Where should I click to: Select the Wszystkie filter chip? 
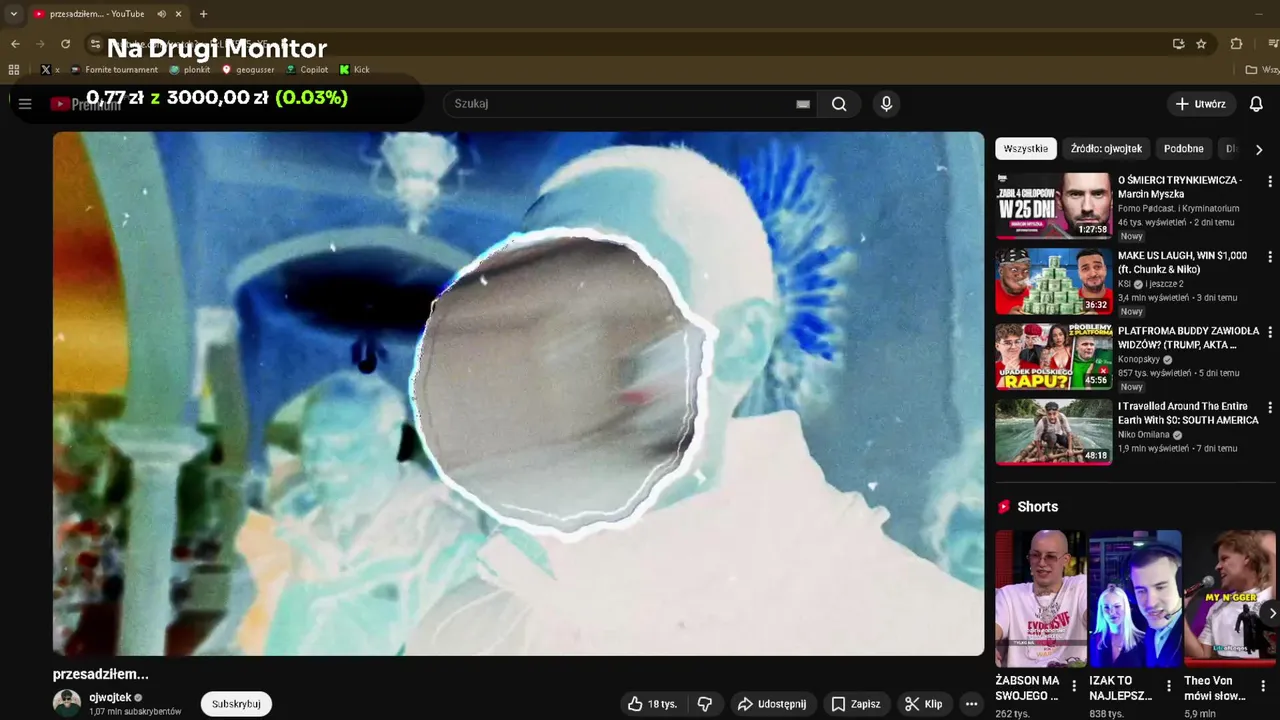click(x=1026, y=148)
